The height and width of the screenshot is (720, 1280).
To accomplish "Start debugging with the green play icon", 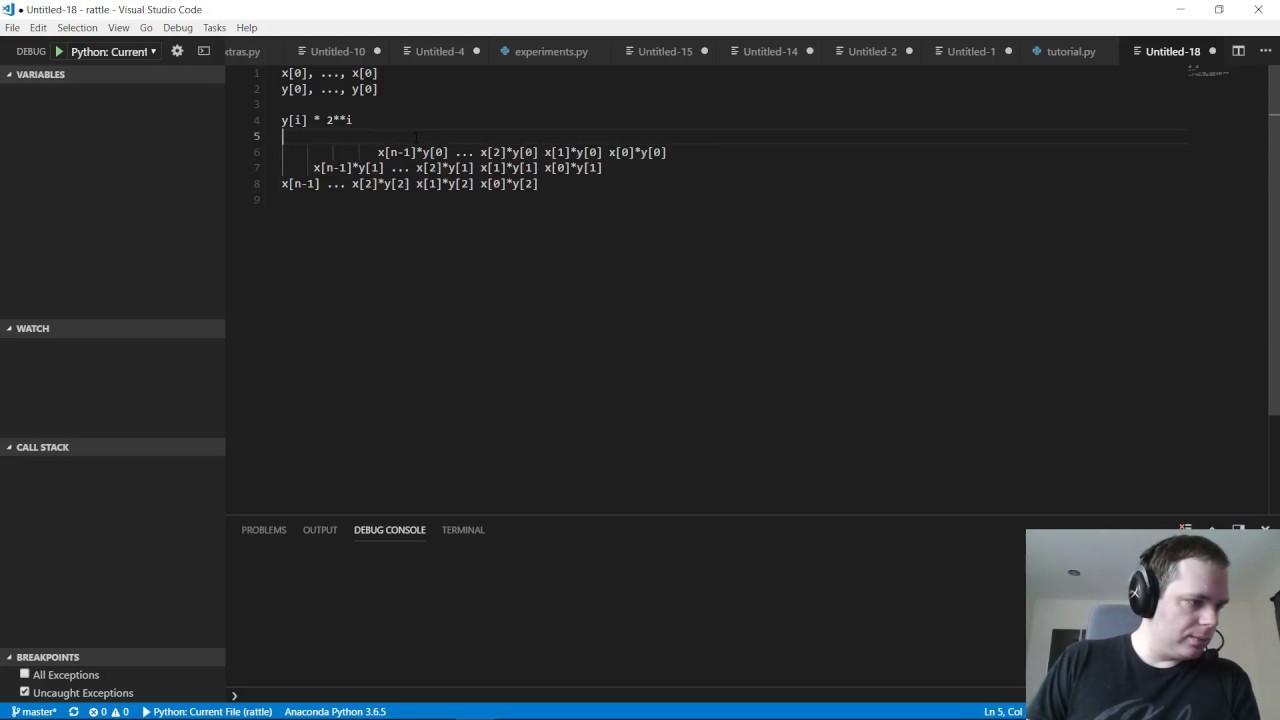I will click(x=59, y=51).
